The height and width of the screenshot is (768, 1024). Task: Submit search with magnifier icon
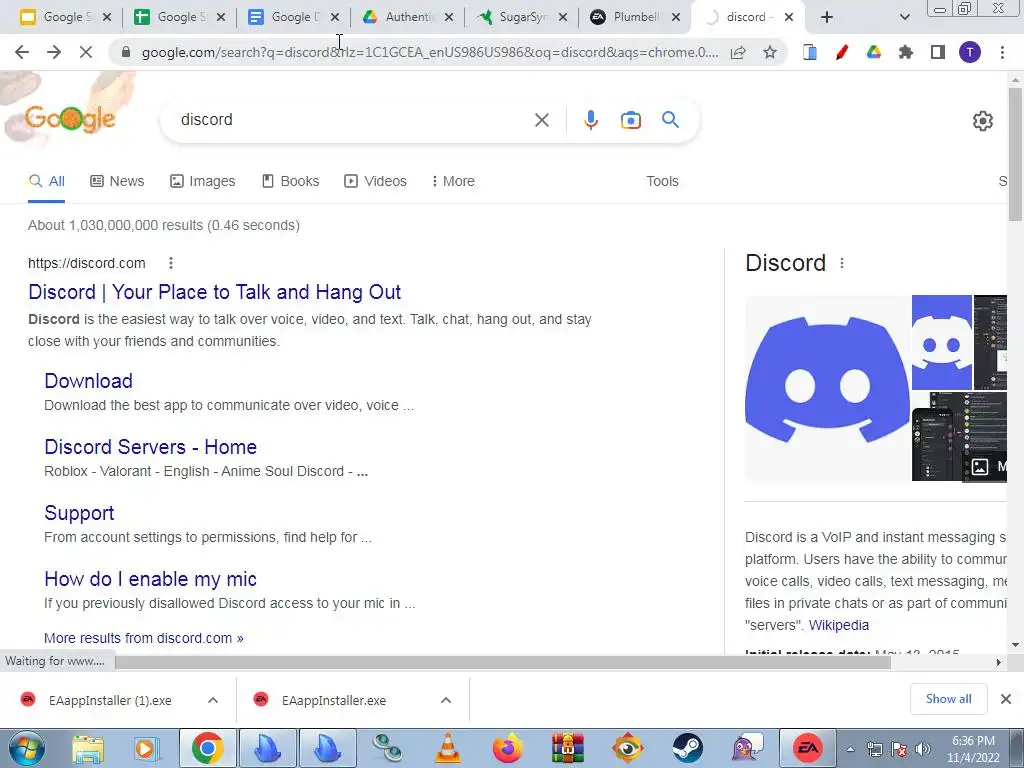670,120
